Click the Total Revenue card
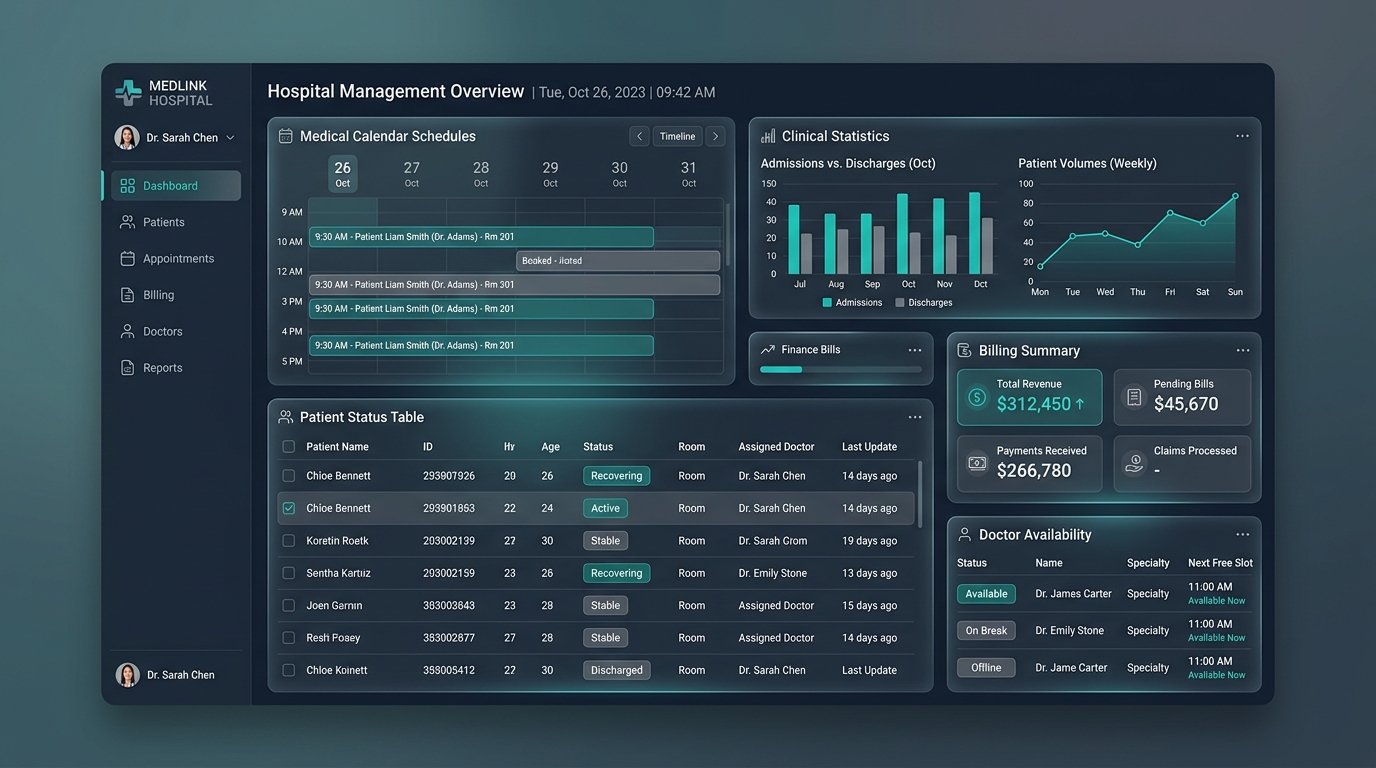Screen dimensions: 1376x768 tap(1029, 397)
